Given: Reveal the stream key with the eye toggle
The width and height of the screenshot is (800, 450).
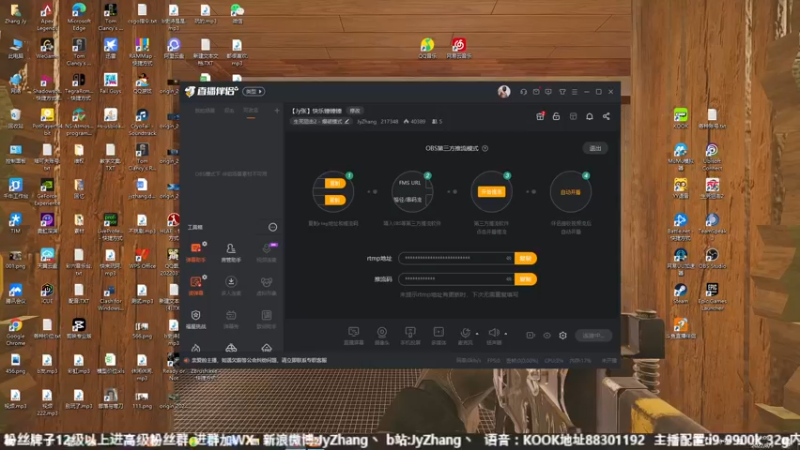Looking at the screenshot, I should [508, 279].
